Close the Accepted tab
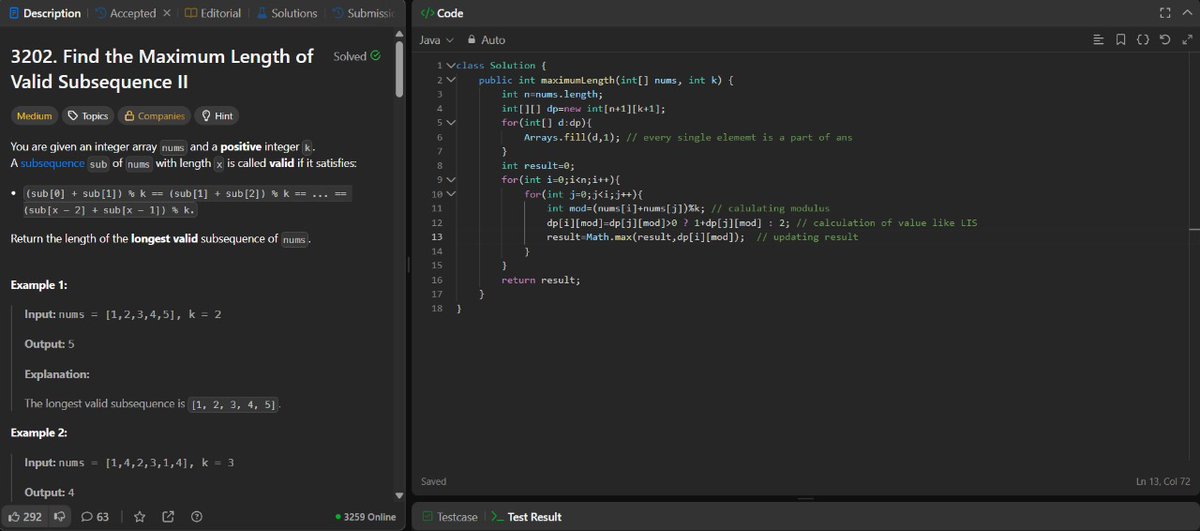The height and width of the screenshot is (531, 1200). coord(166,13)
